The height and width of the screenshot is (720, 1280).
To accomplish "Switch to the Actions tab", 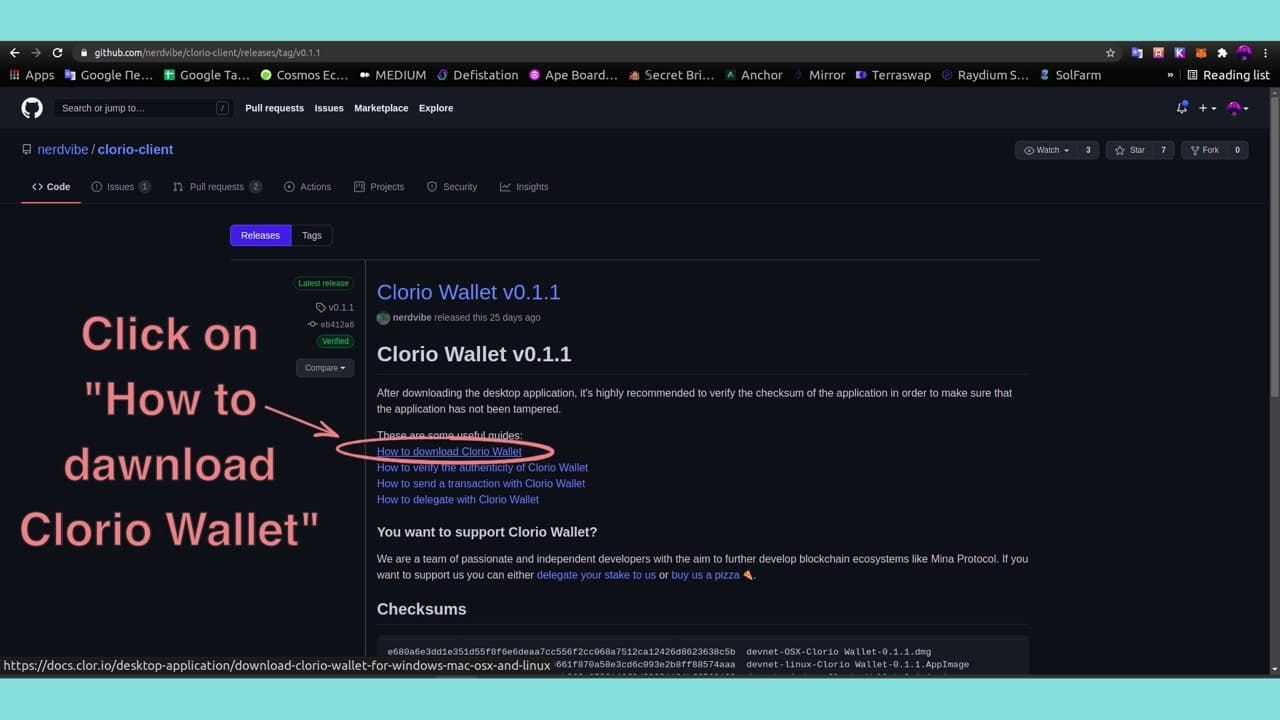I will [x=307, y=187].
